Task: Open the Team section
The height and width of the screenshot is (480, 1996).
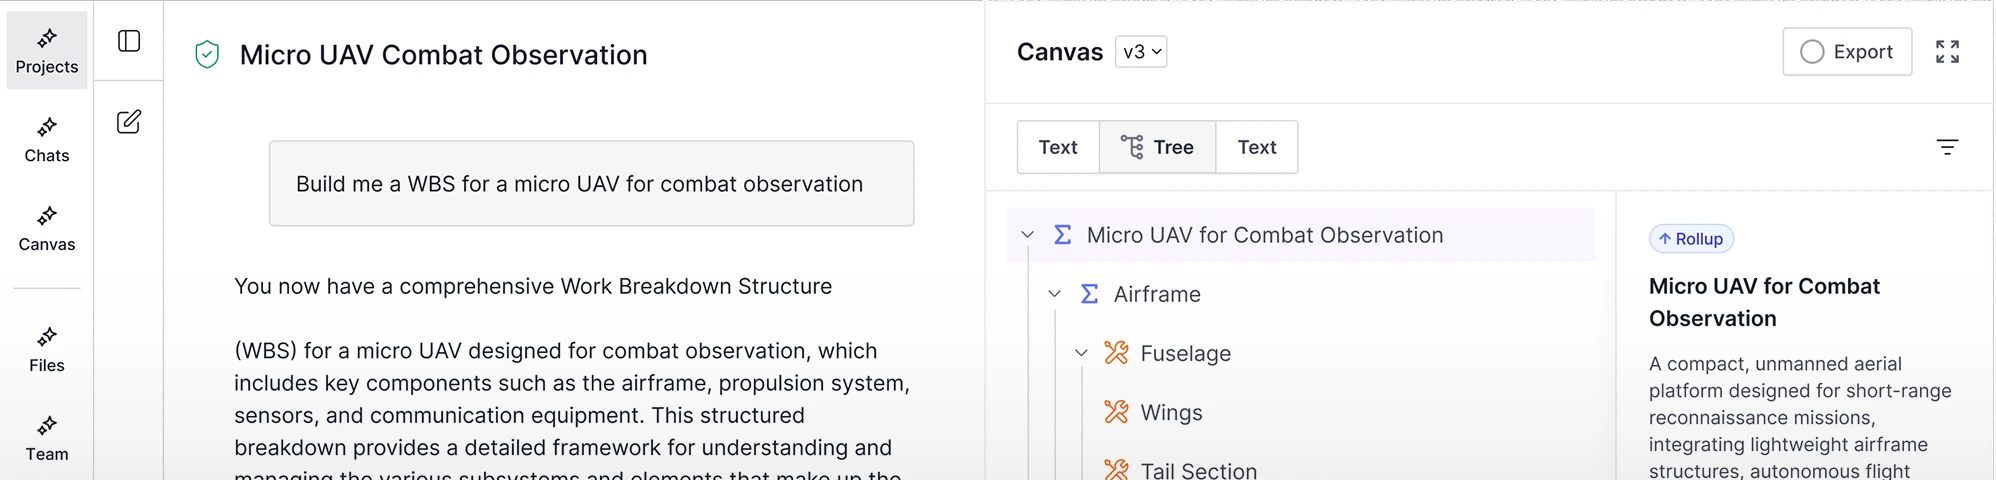Action: [47, 439]
